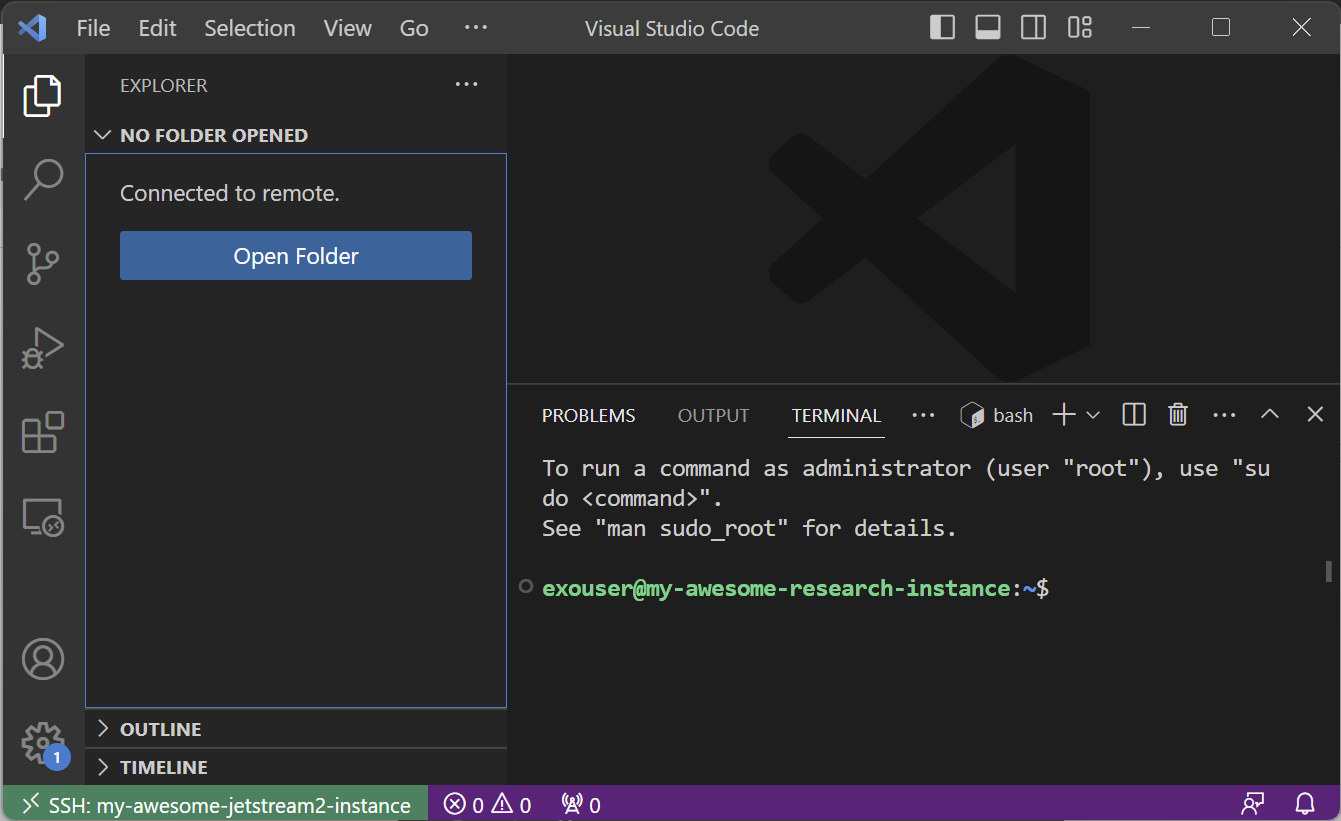Minimize the VS Code window

pyautogui.click(x=1140, y=28)
